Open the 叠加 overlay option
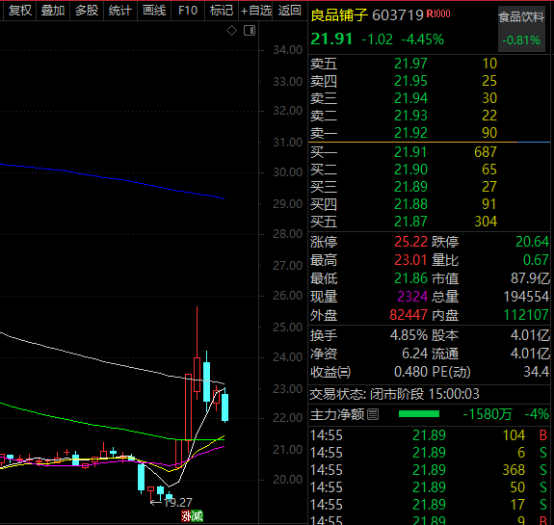 pyautogui.click(x=53, y=11)
